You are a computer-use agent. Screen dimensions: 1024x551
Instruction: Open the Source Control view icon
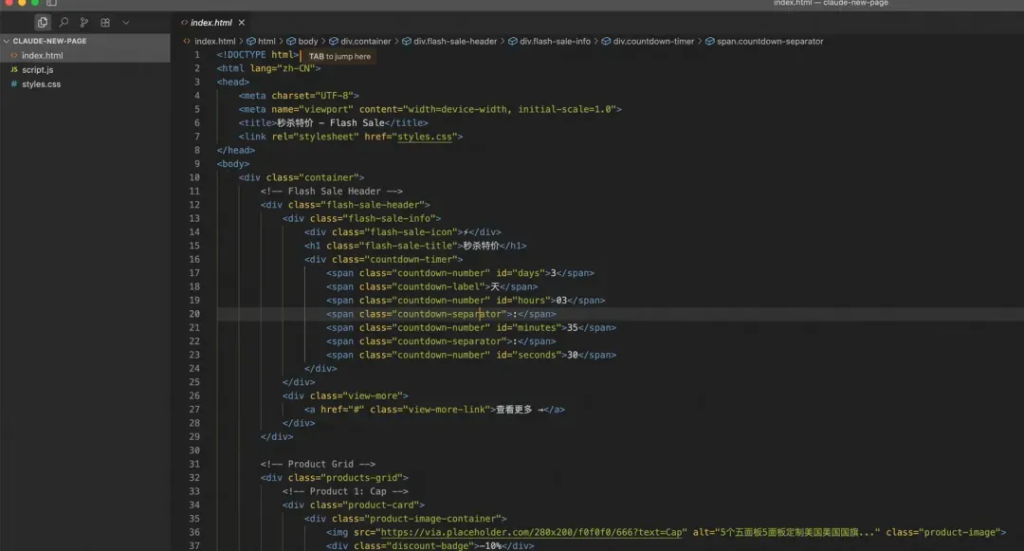click(x=84, y=22)
